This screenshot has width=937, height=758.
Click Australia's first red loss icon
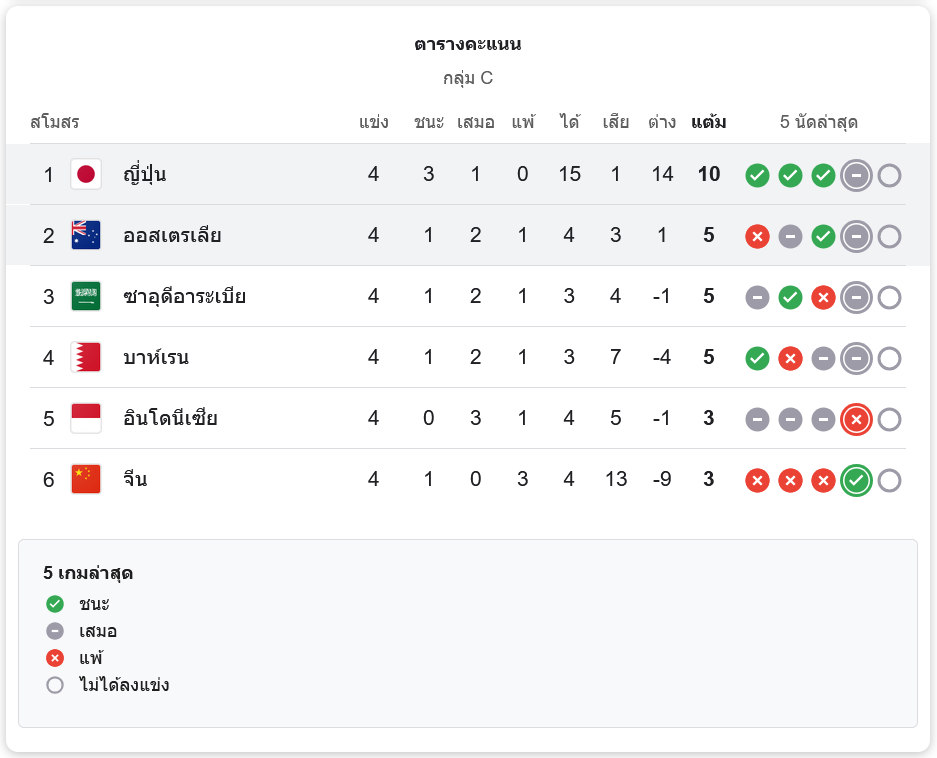758,237
